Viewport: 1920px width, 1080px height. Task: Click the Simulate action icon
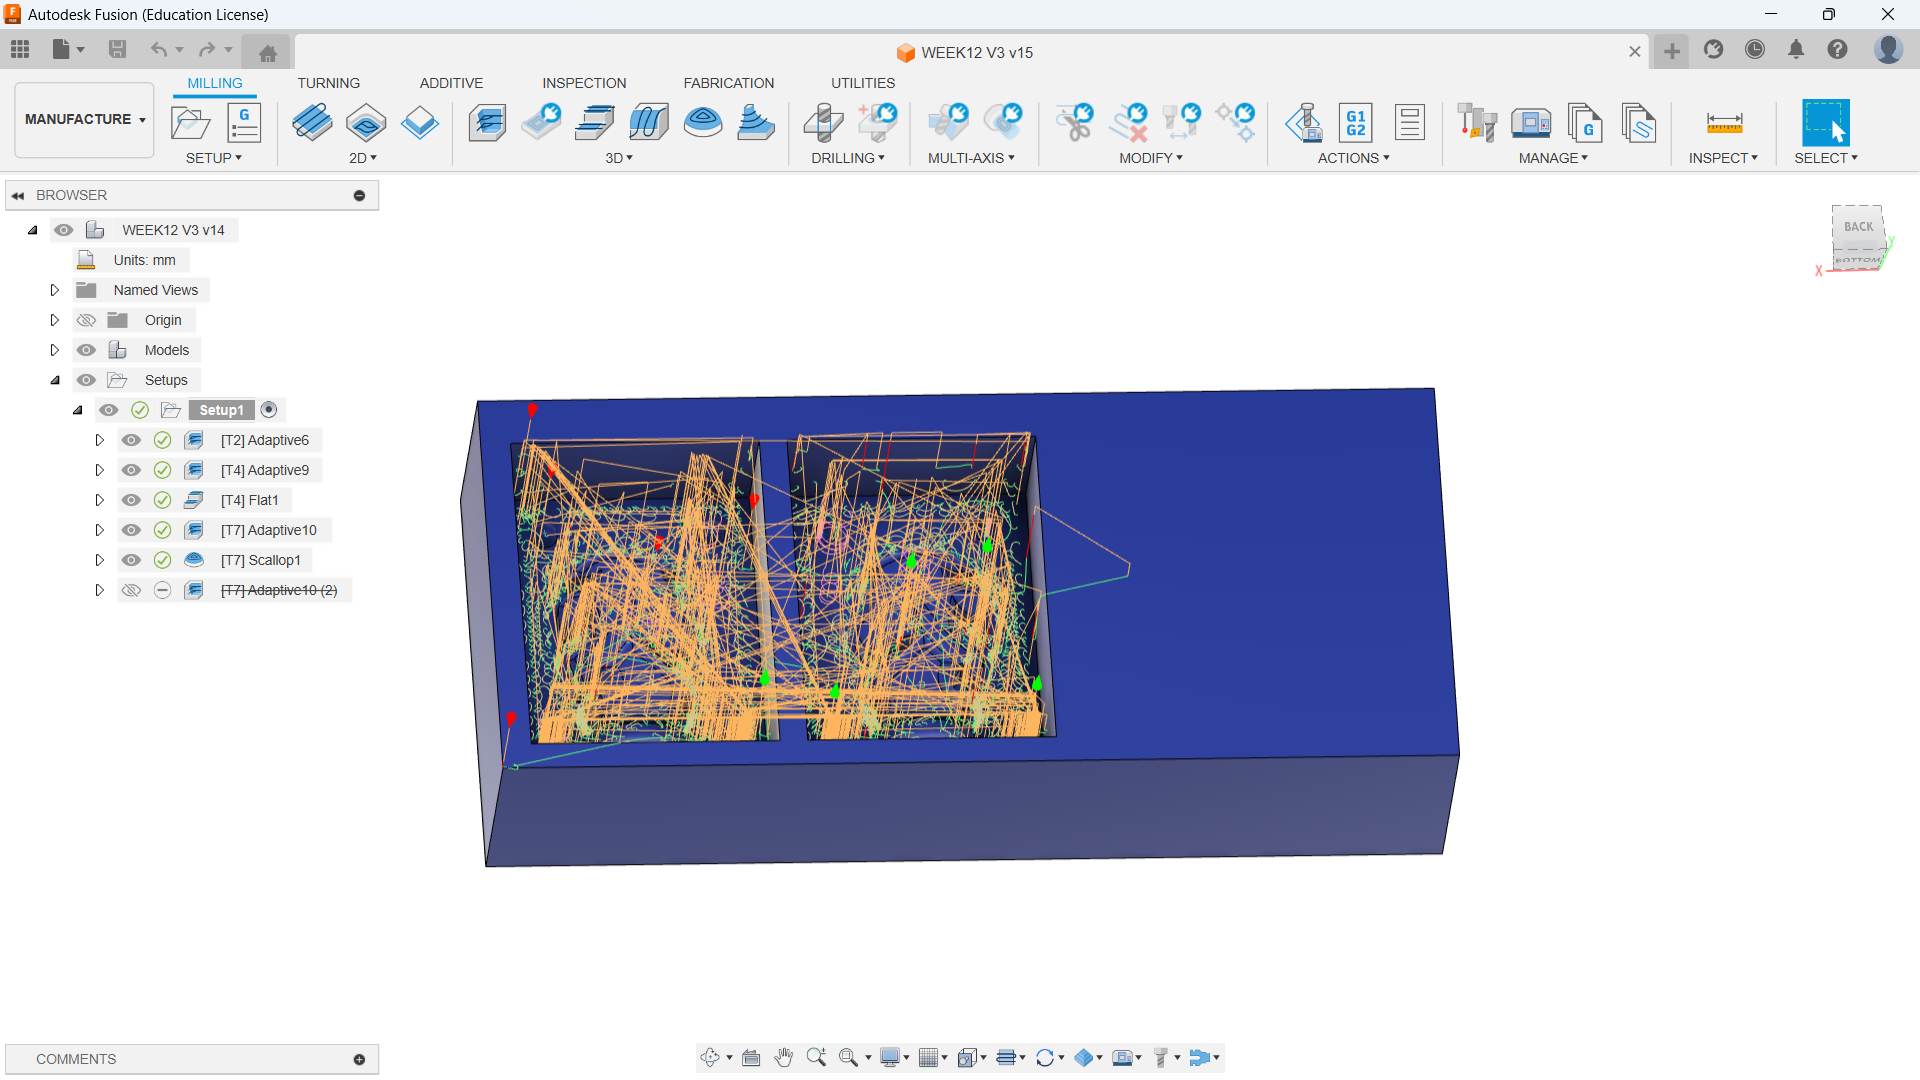coord(1303,123)
